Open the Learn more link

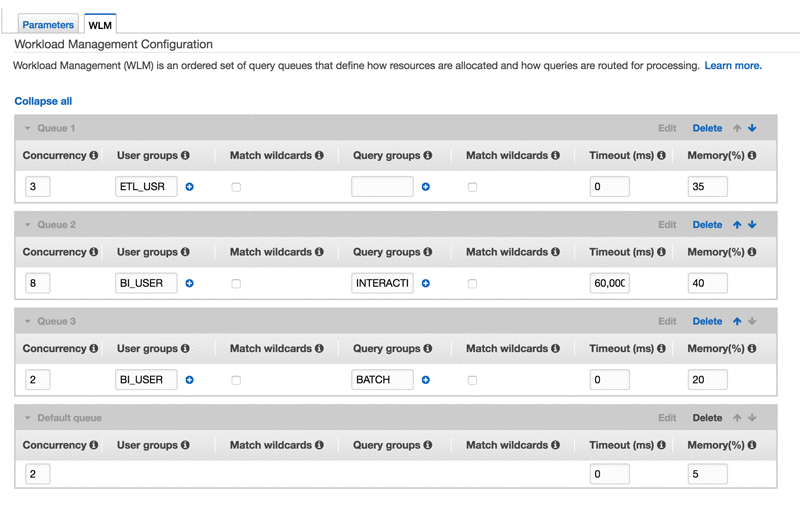(733, 65)
